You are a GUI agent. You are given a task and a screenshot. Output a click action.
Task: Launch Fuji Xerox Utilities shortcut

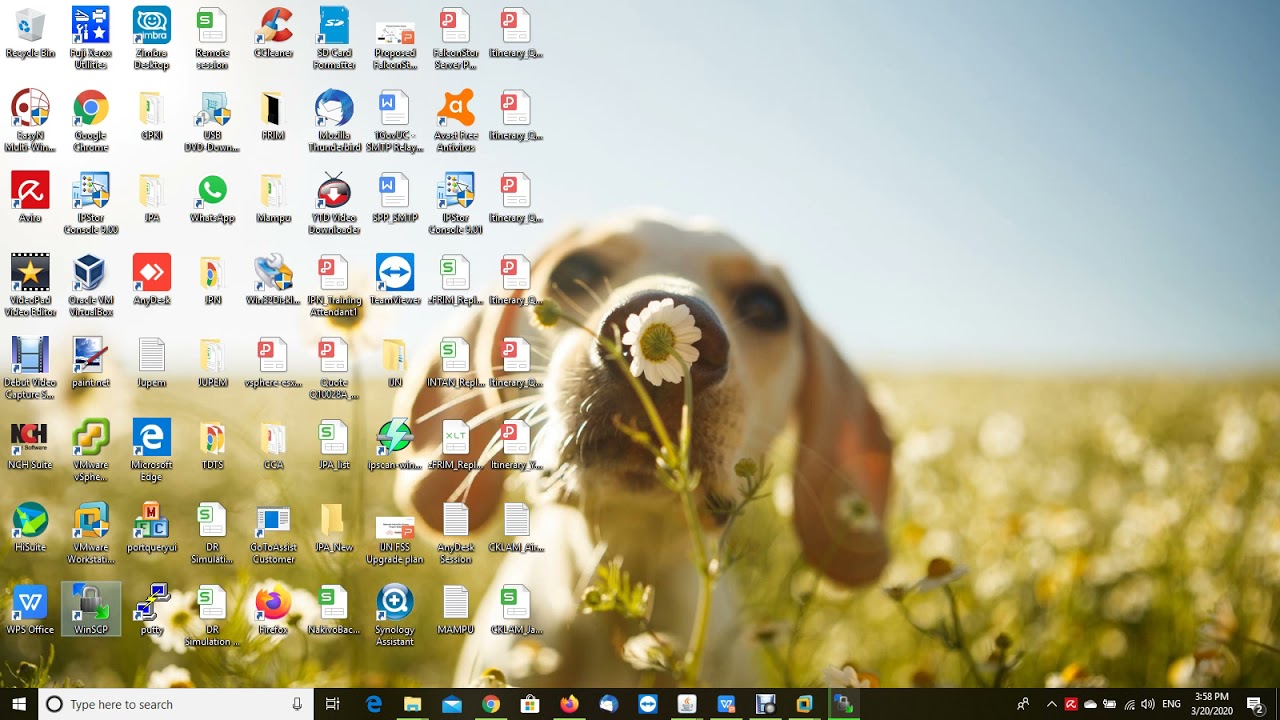(91, 38)
